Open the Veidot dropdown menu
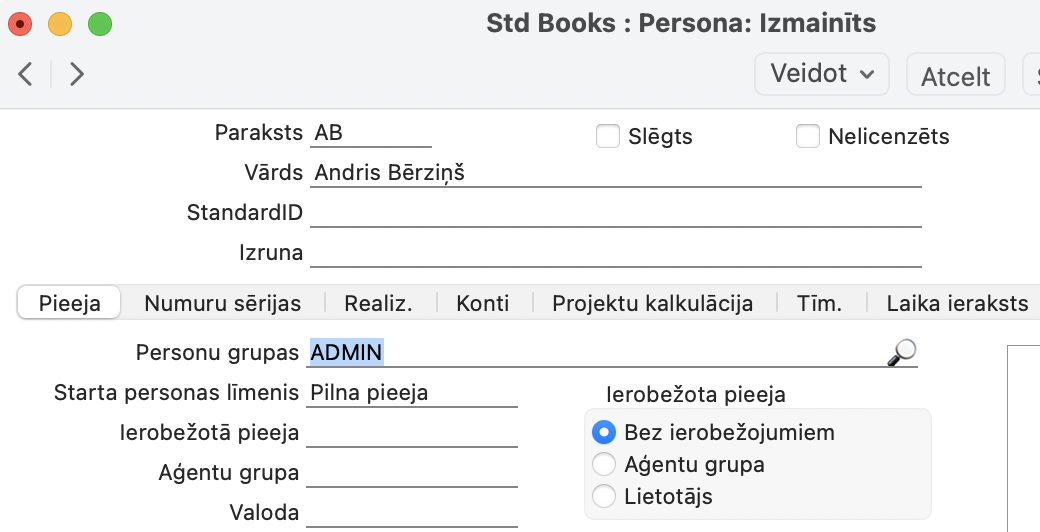Viewport: 1040px width, 532px height. [822, 74]
